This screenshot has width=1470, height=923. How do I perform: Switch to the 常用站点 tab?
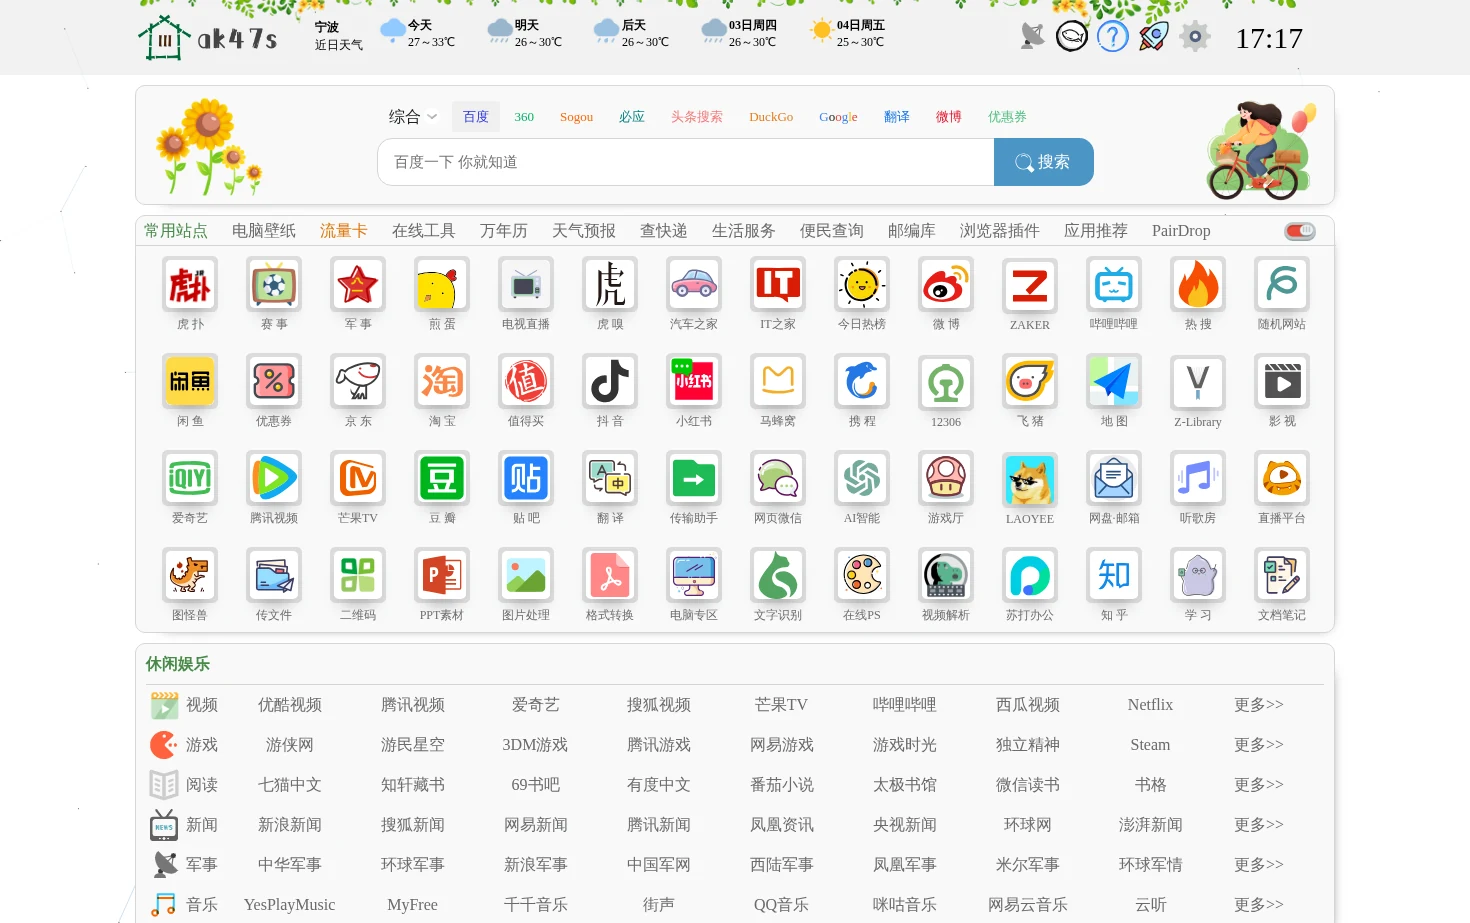(176, 231)
